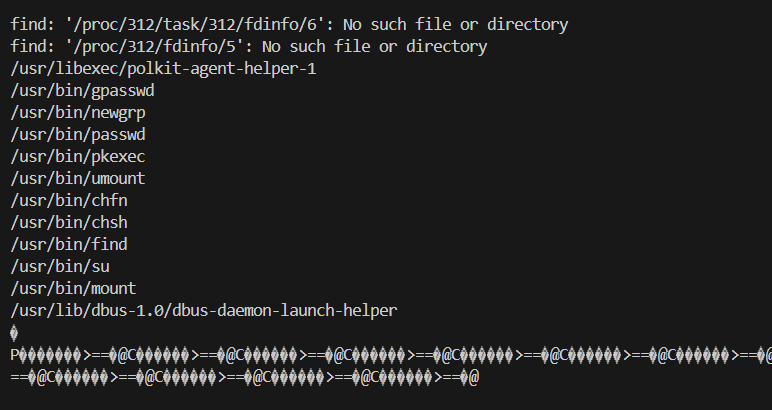Image resolution: width=772 pixels, height=410 pixels.
Task: Click the lone replacement character line
Action: (15, 332)
